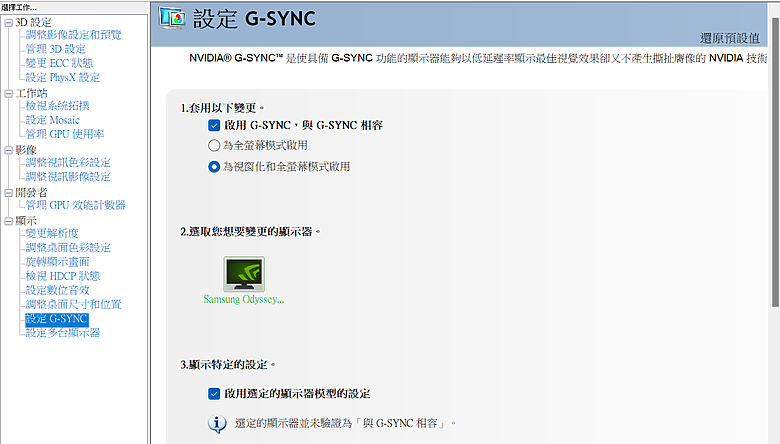The image size is (780, 444).
Task: Open 檢視 HDCP 狀態 page
Action: [63, 275]
